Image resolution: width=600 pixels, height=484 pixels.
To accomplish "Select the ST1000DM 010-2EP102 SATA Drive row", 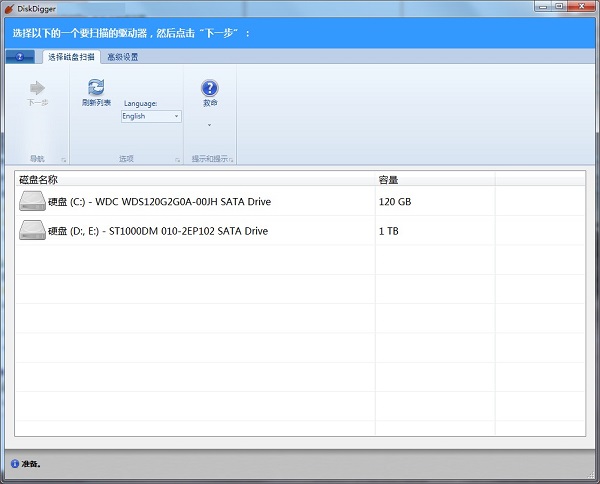I will point(300,230).
